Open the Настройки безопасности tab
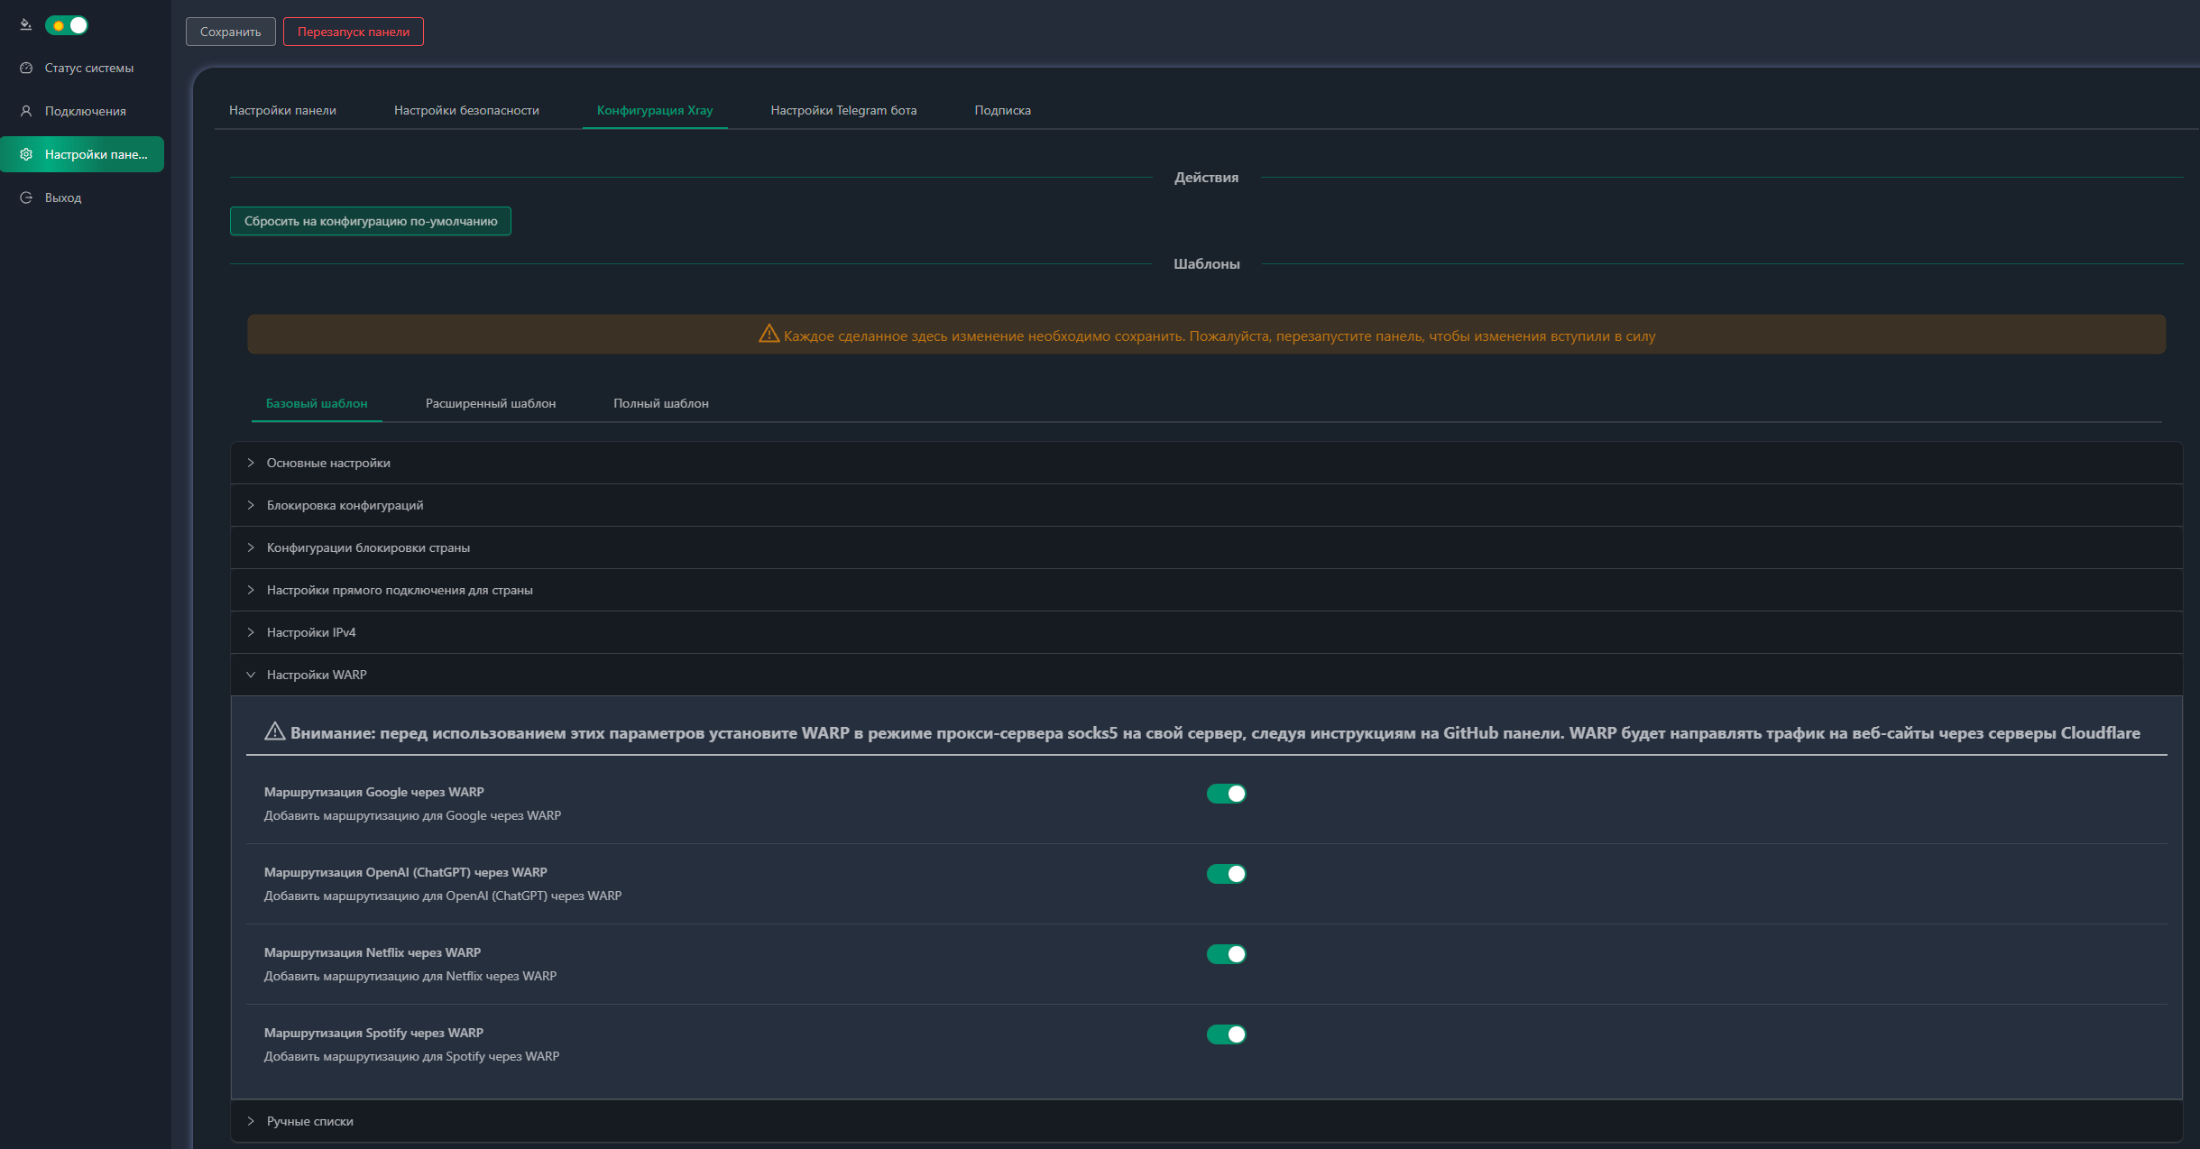This screenshot has height=1149, width=2200. (x=466, y=110)
